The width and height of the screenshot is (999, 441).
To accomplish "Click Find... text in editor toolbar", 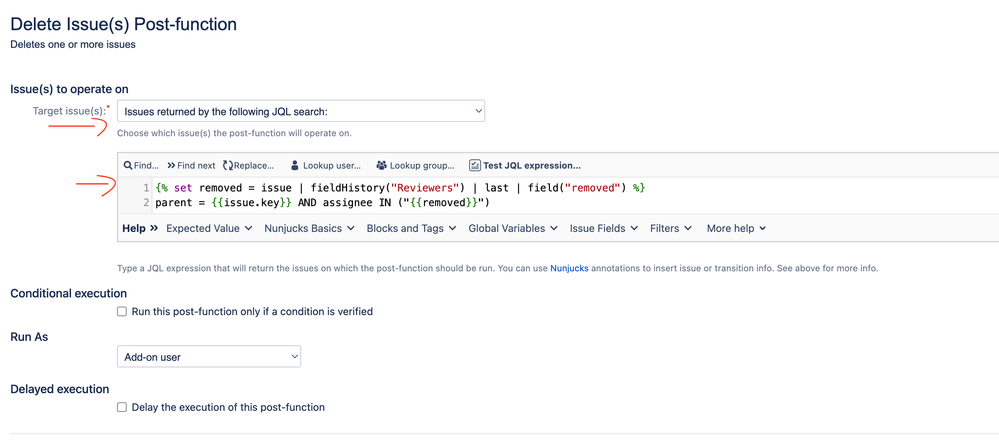I will [x=146, y=166].
